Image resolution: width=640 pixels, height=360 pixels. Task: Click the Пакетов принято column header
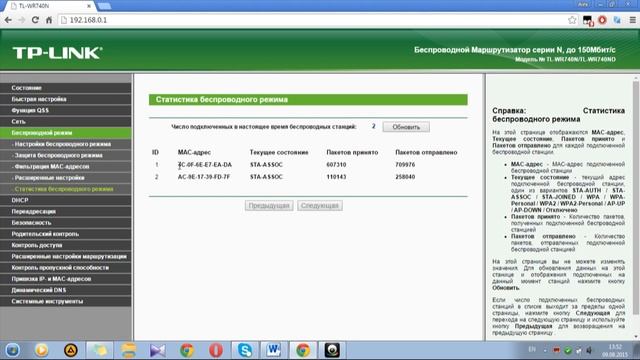[x=352, y=152]
